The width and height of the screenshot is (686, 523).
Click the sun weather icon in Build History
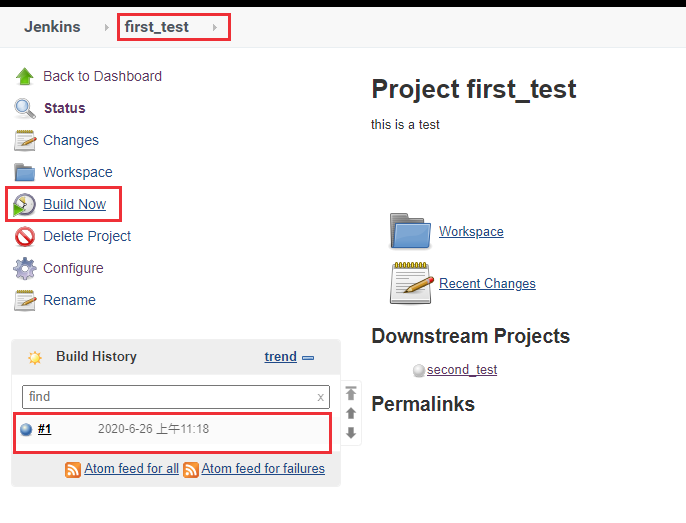point(35,358)
